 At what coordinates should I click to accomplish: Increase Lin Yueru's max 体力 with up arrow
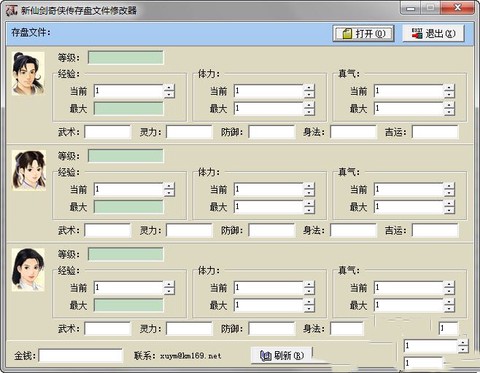[x=309, y=302]
